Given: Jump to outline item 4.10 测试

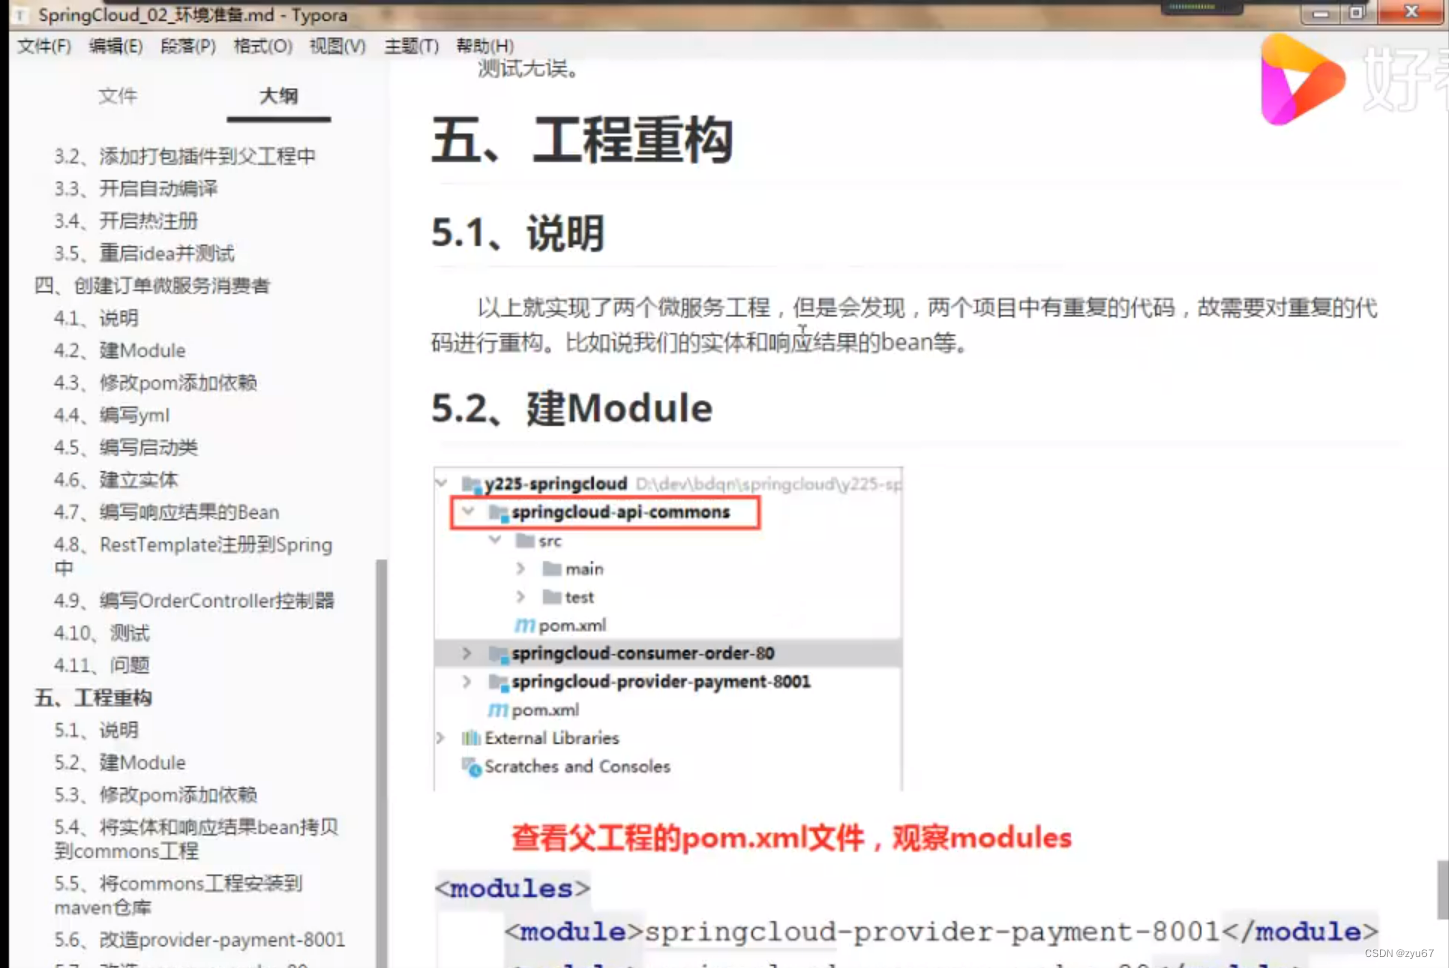Looking at the screenshot, I should pyautogui.click(x=101, y=633).
